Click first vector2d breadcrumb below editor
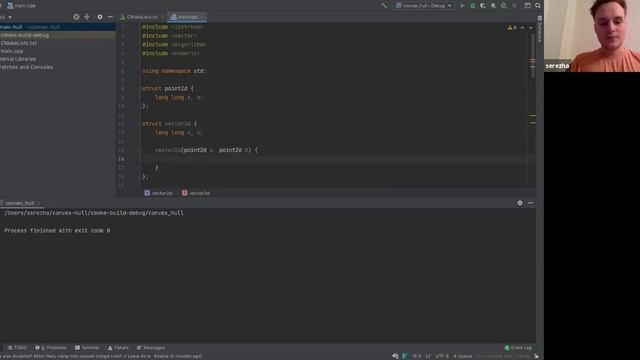The height and width of the screenshot is (360, 640). click(158, 193)
